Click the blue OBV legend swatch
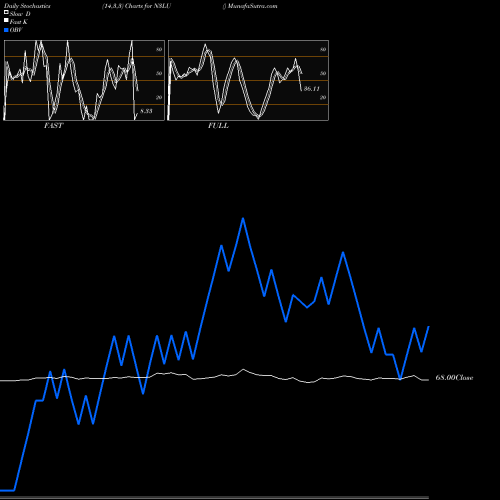The width and height of the screenshot is (500, 500). point(6,30)
